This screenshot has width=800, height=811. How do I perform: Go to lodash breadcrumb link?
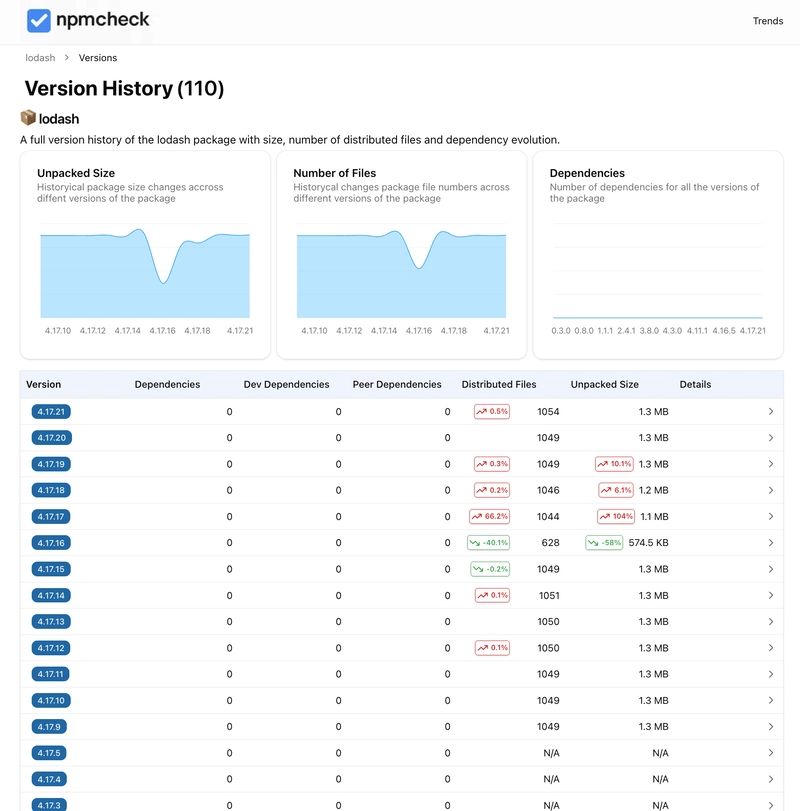tap(40, 58)
